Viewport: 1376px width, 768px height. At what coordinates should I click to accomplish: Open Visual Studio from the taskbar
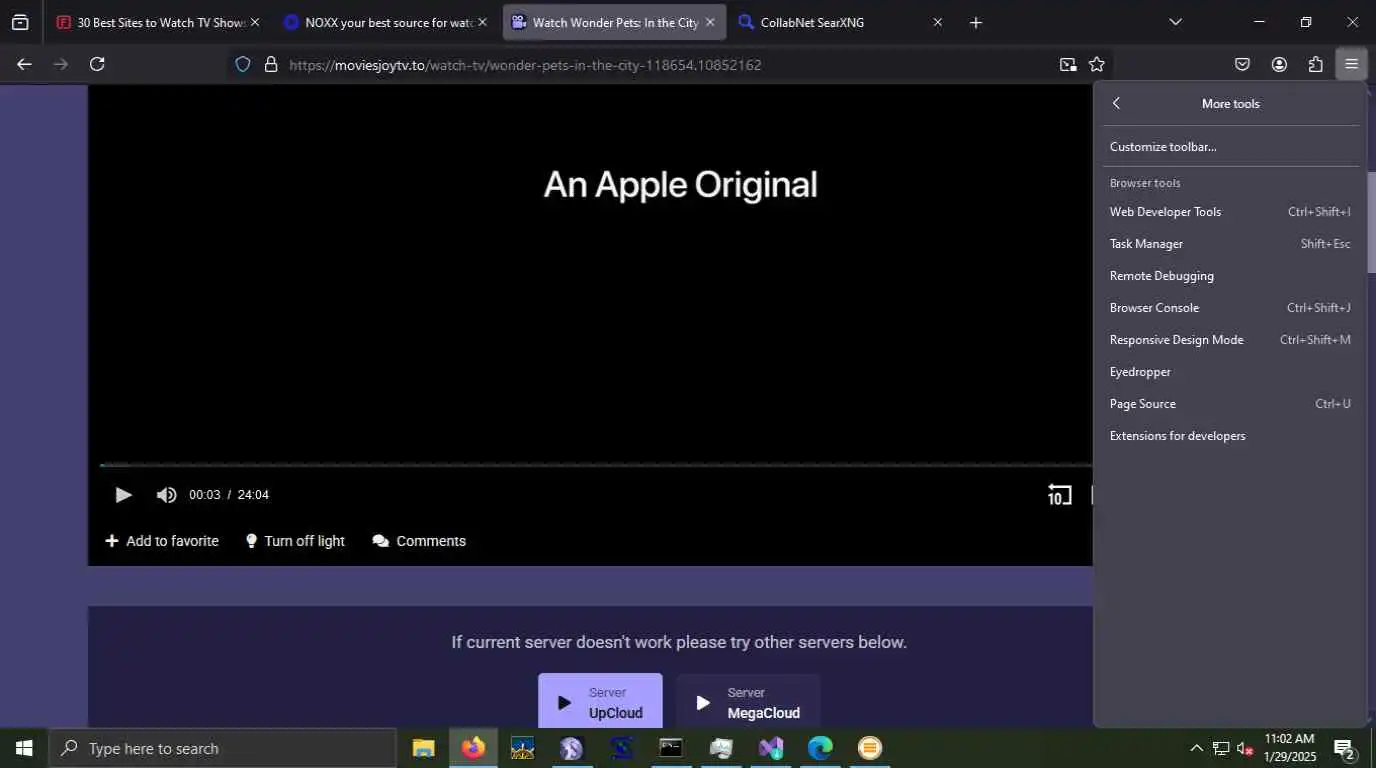click(x=770, y=748)
